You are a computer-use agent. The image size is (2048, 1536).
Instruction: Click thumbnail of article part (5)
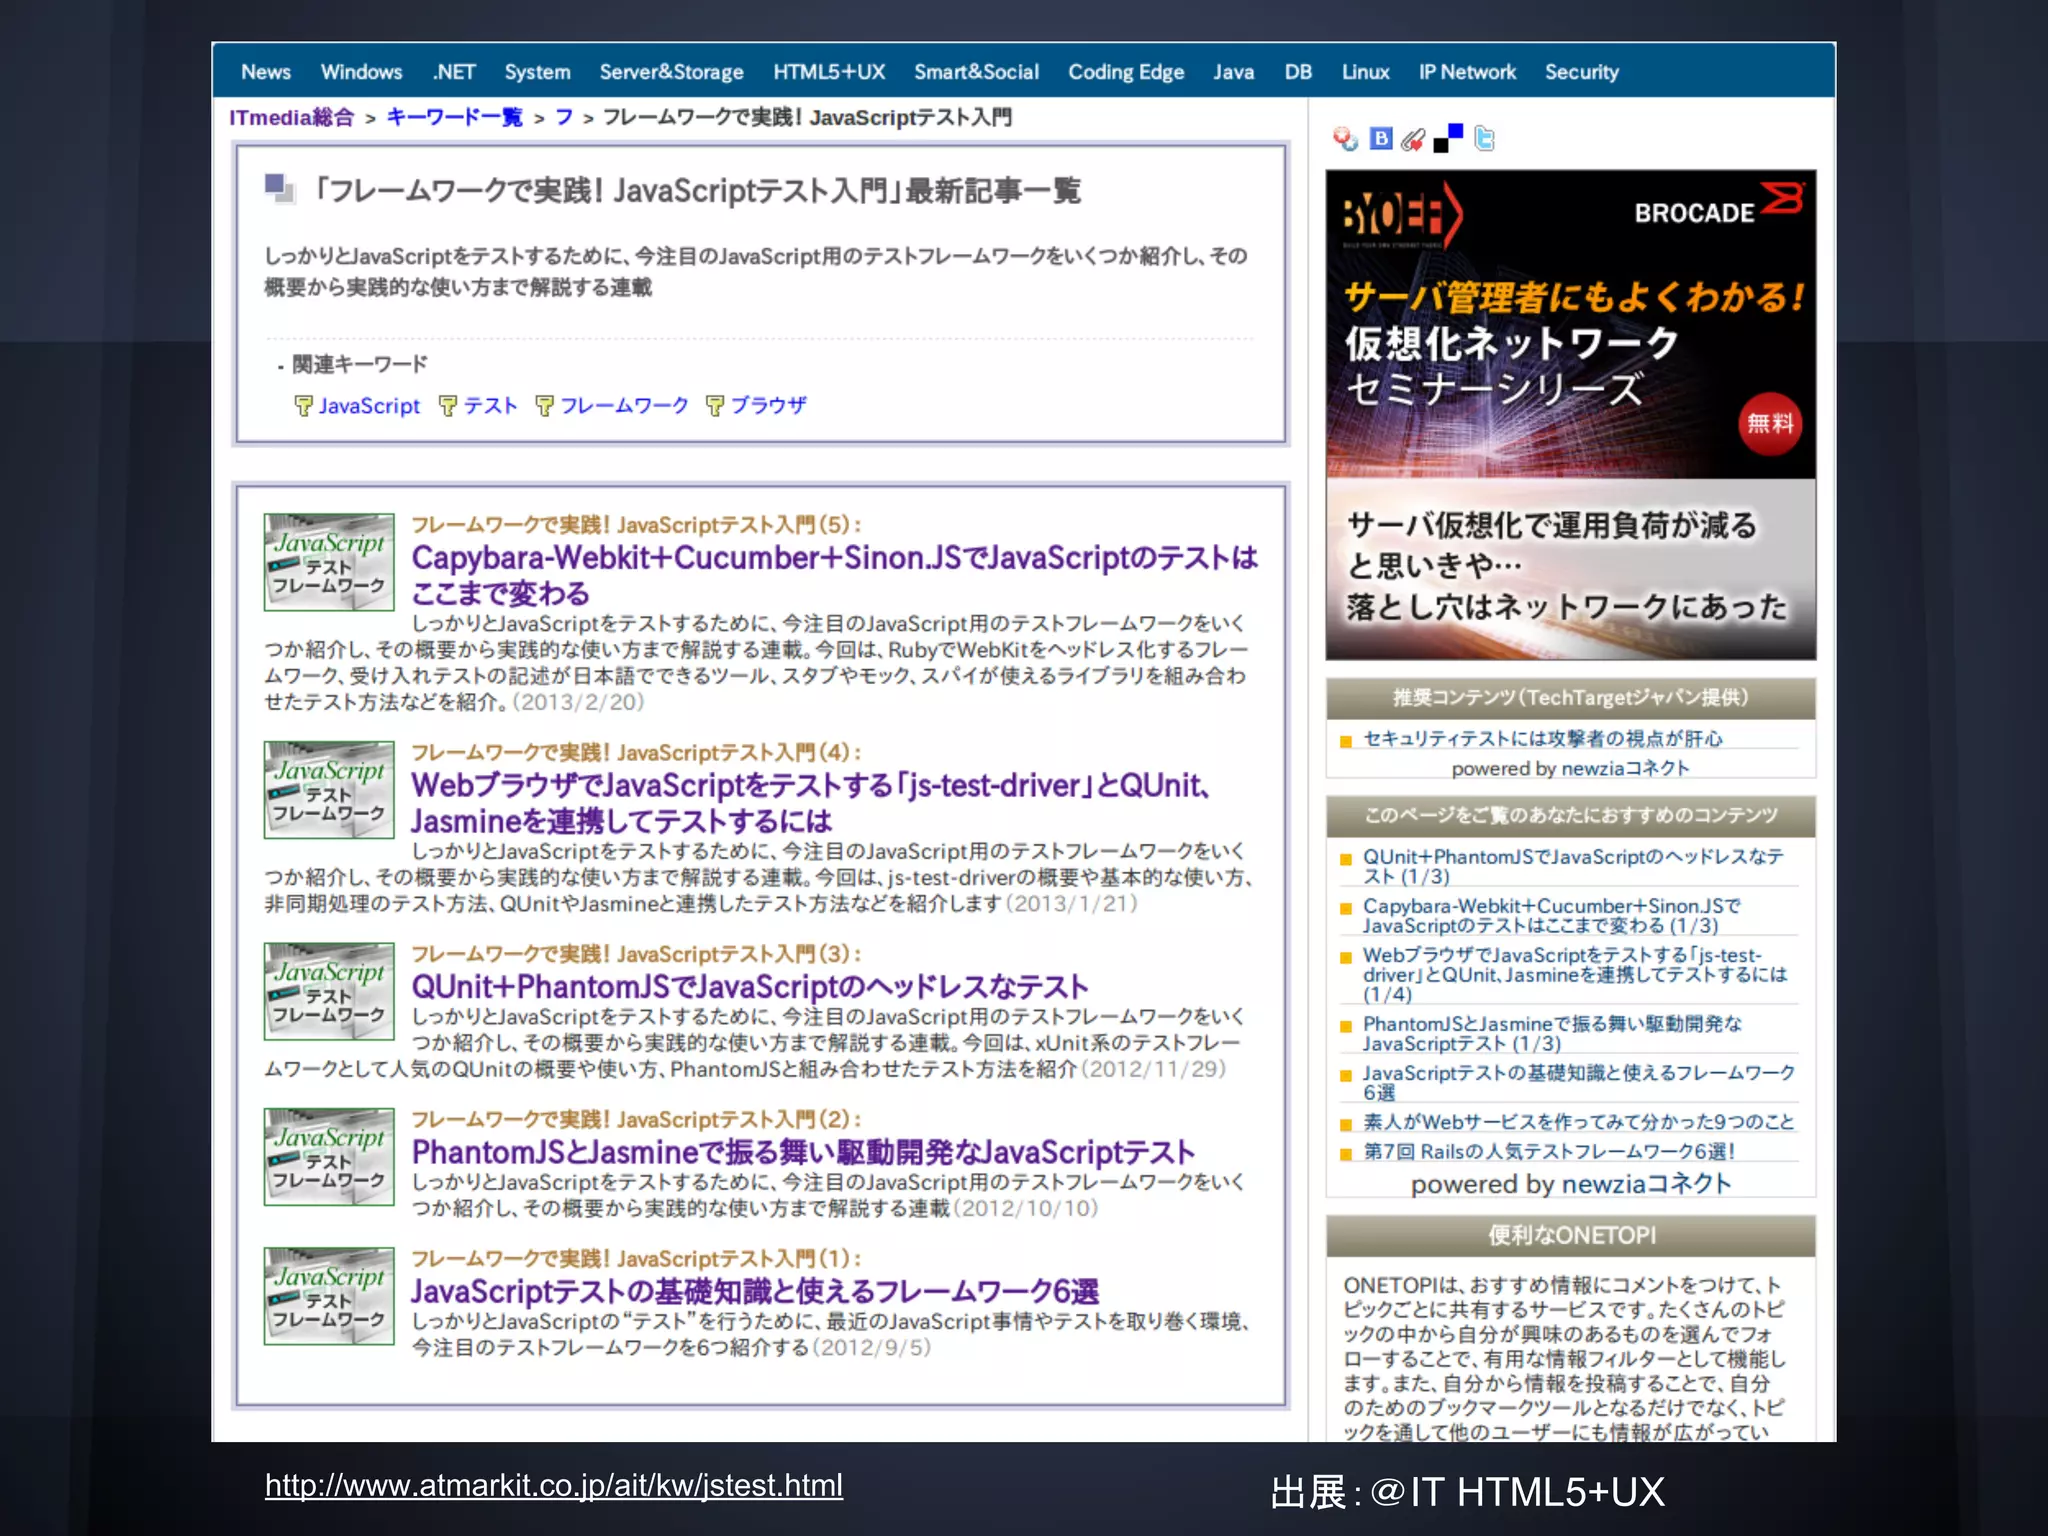coord(329,562)
